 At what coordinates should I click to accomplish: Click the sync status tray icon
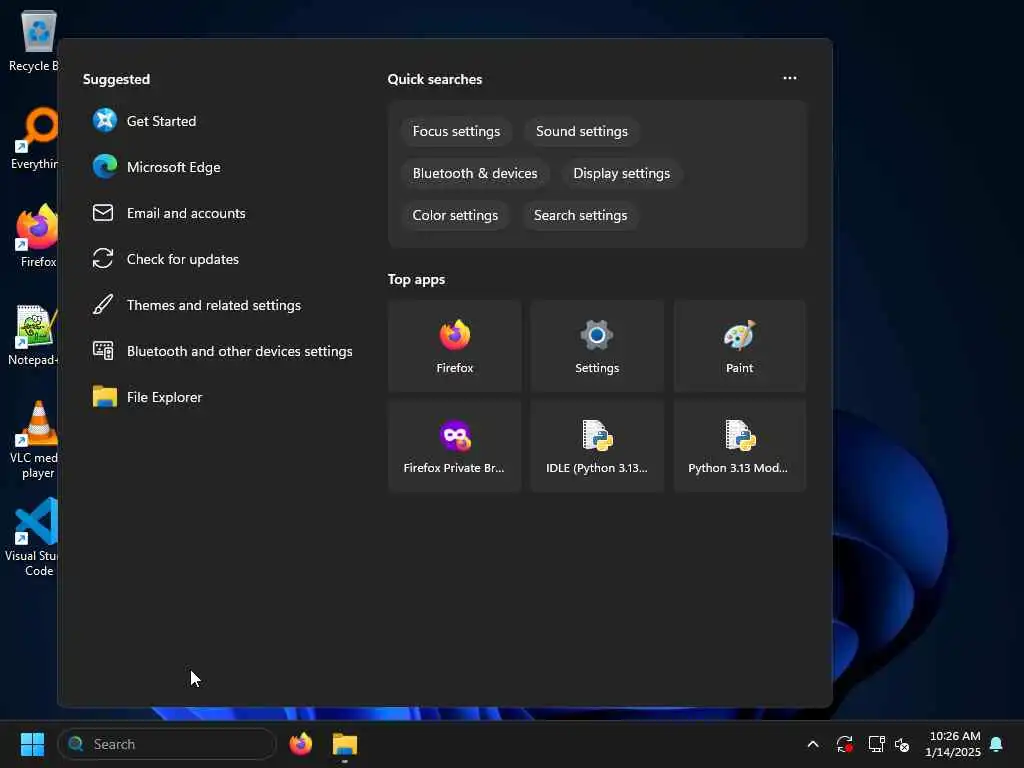pos(844,744)
